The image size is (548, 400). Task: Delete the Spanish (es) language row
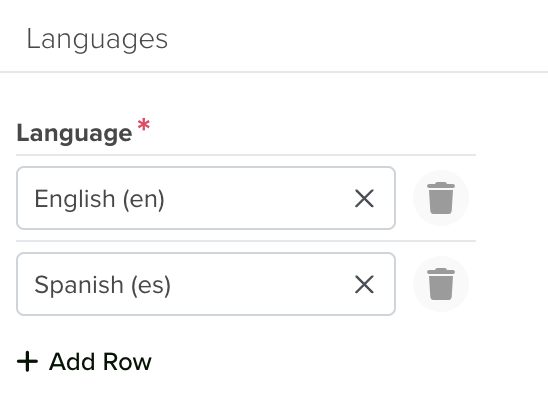(441, 284)
